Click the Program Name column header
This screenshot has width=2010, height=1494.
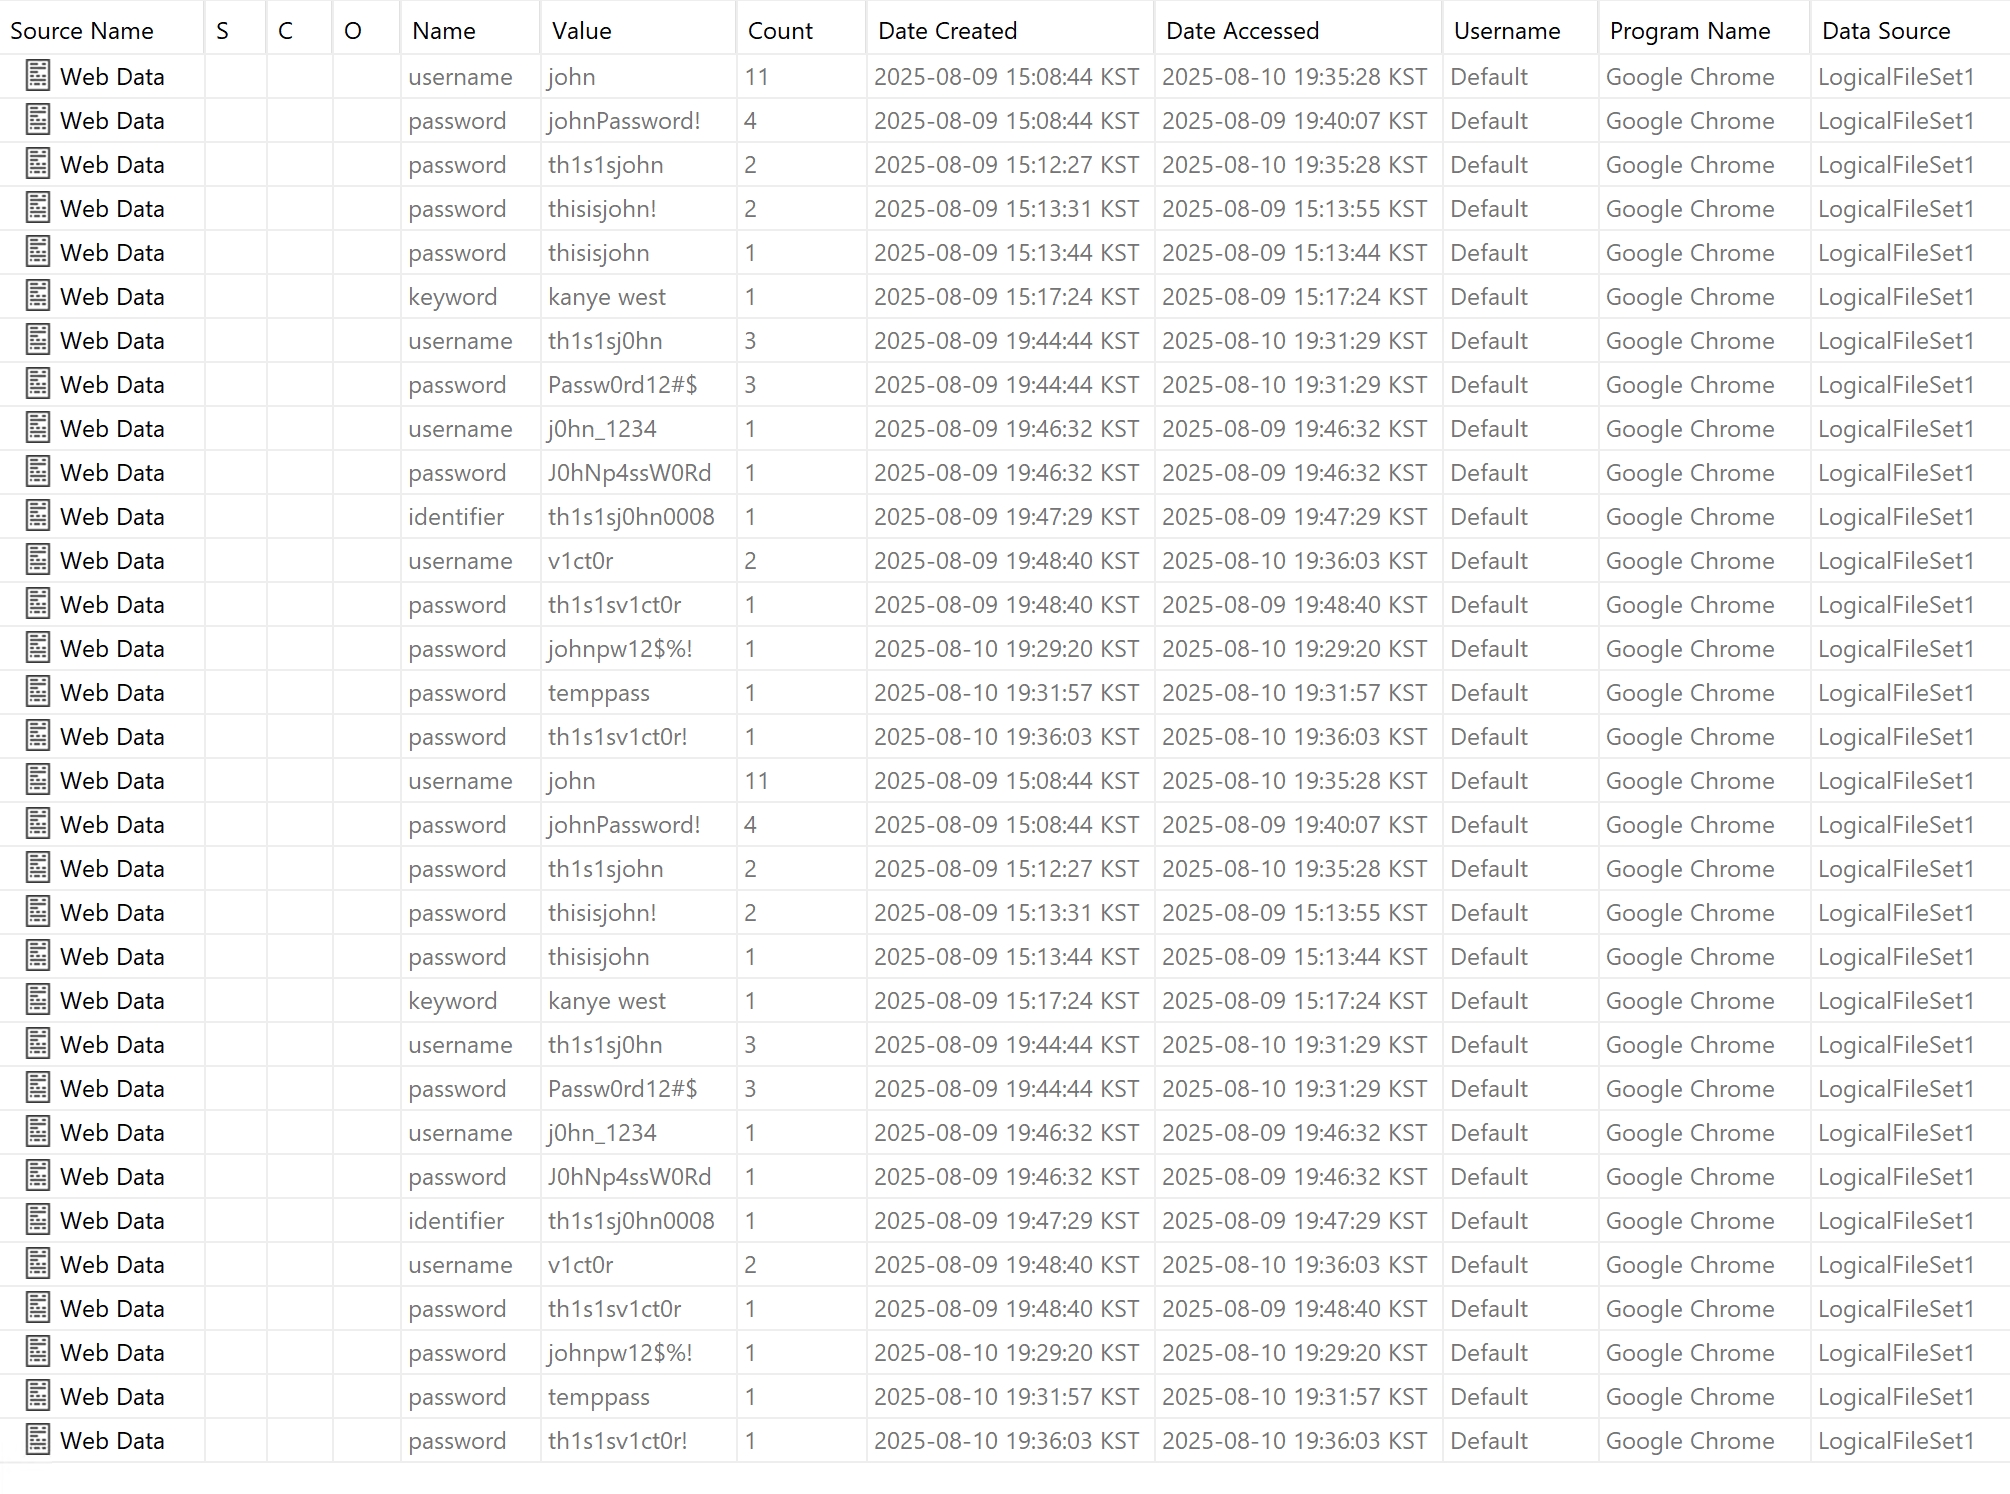pos(1689,31)
